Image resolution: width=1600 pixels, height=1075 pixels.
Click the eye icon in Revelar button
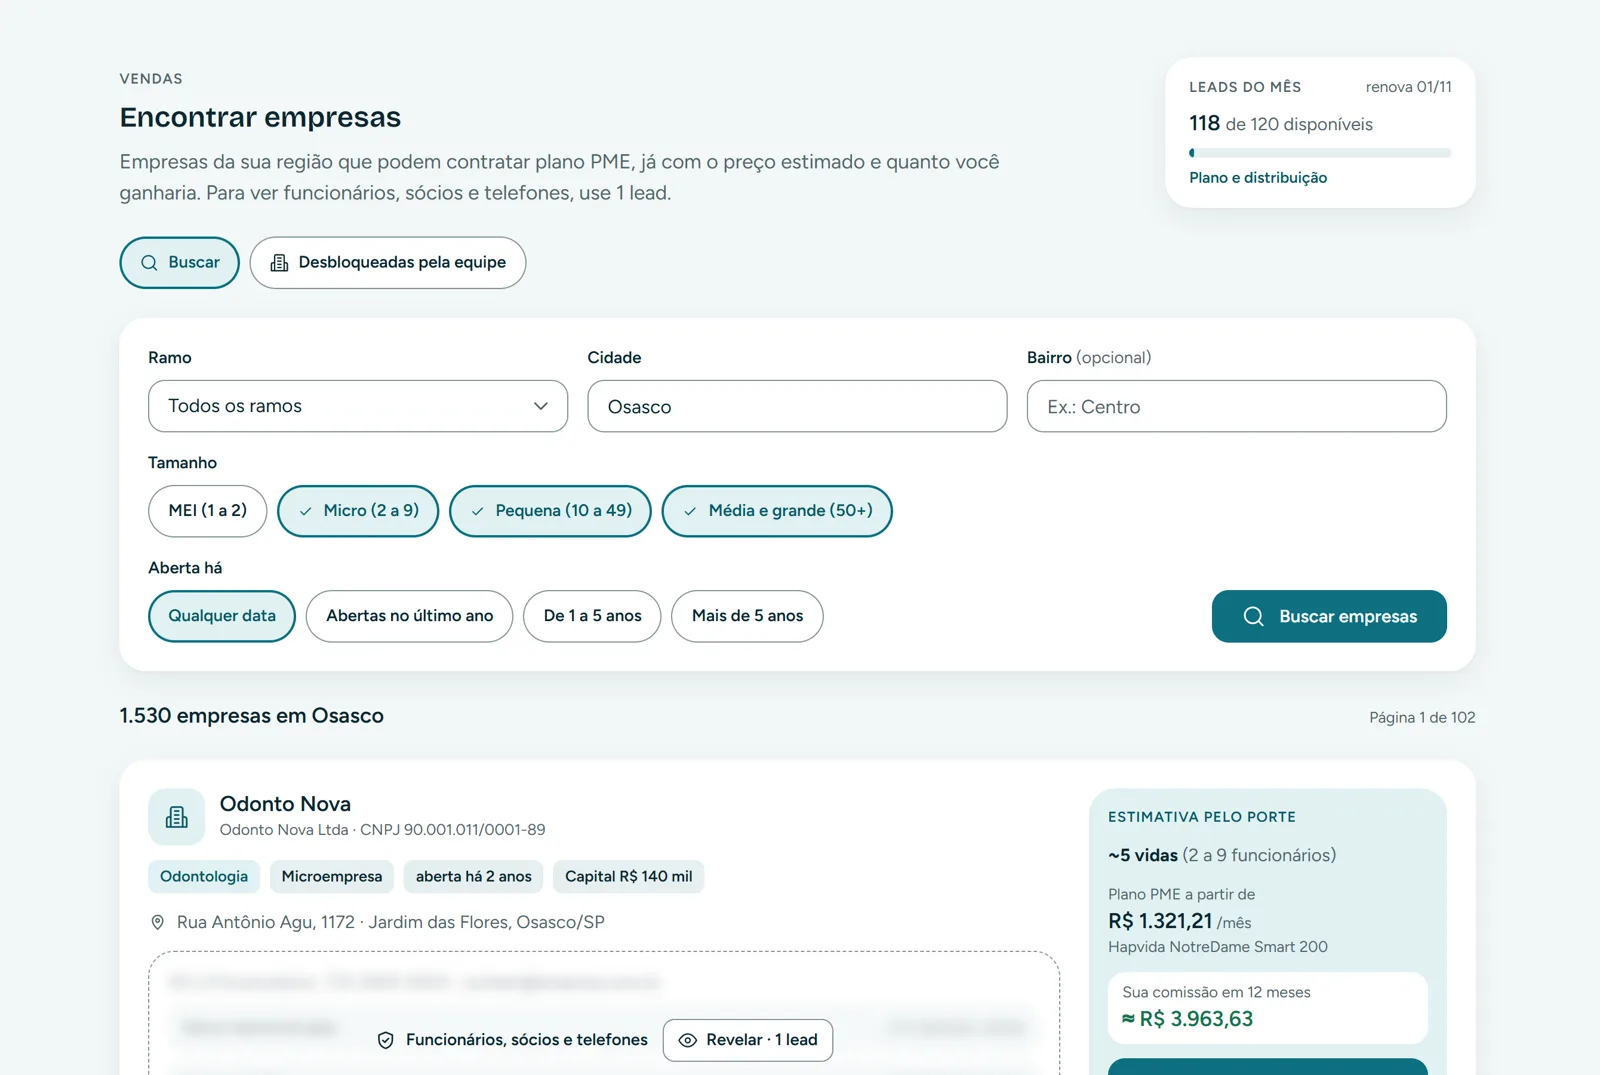click(x=688, y=1040)
